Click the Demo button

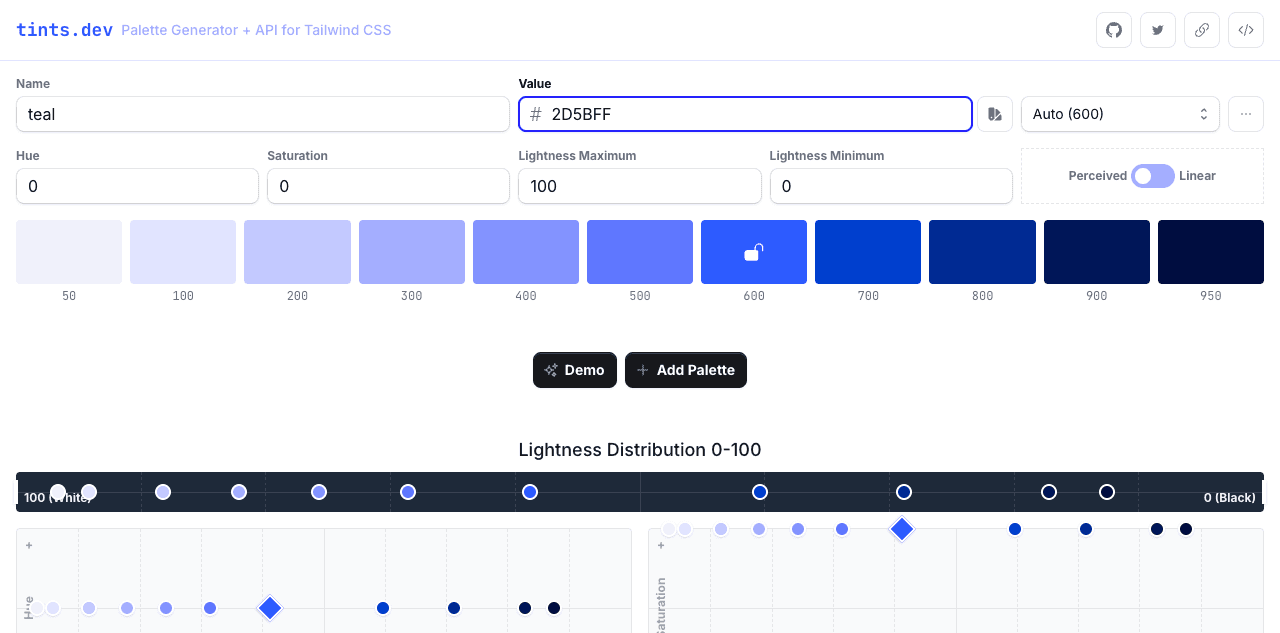pyautogui.click(x=575, y=370)
